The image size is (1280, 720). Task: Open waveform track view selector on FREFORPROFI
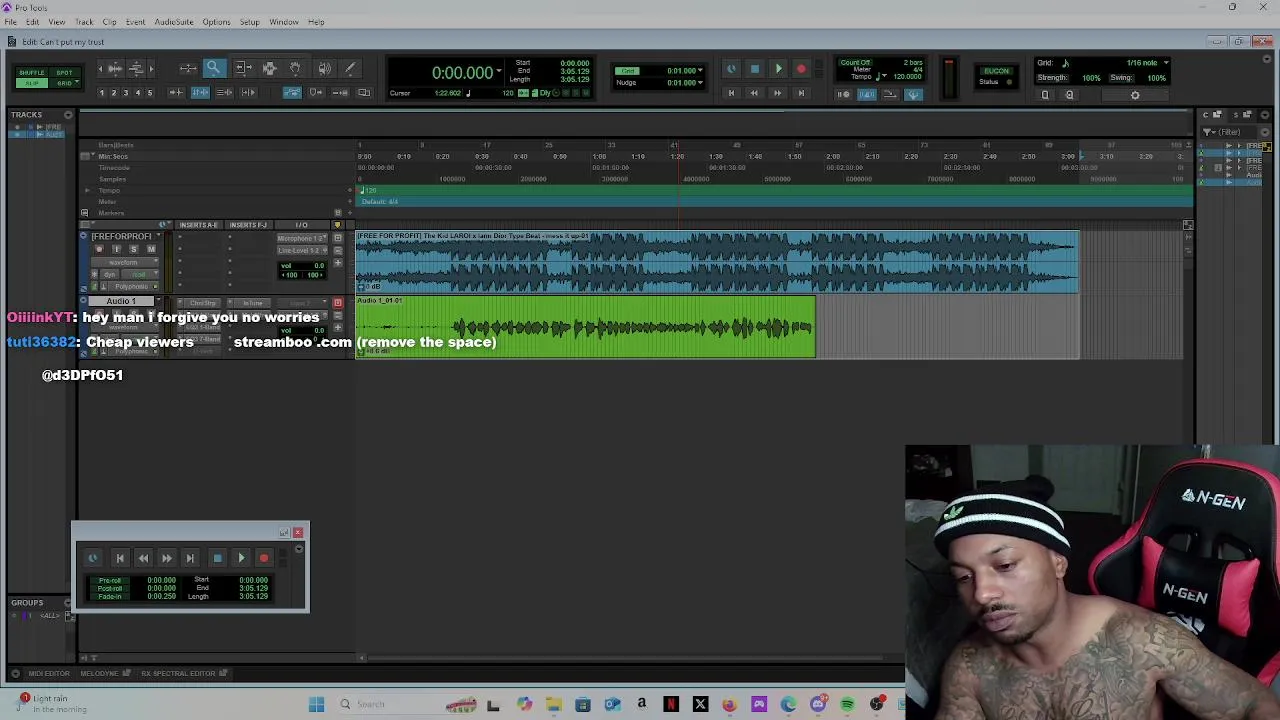tap(123, 262)
